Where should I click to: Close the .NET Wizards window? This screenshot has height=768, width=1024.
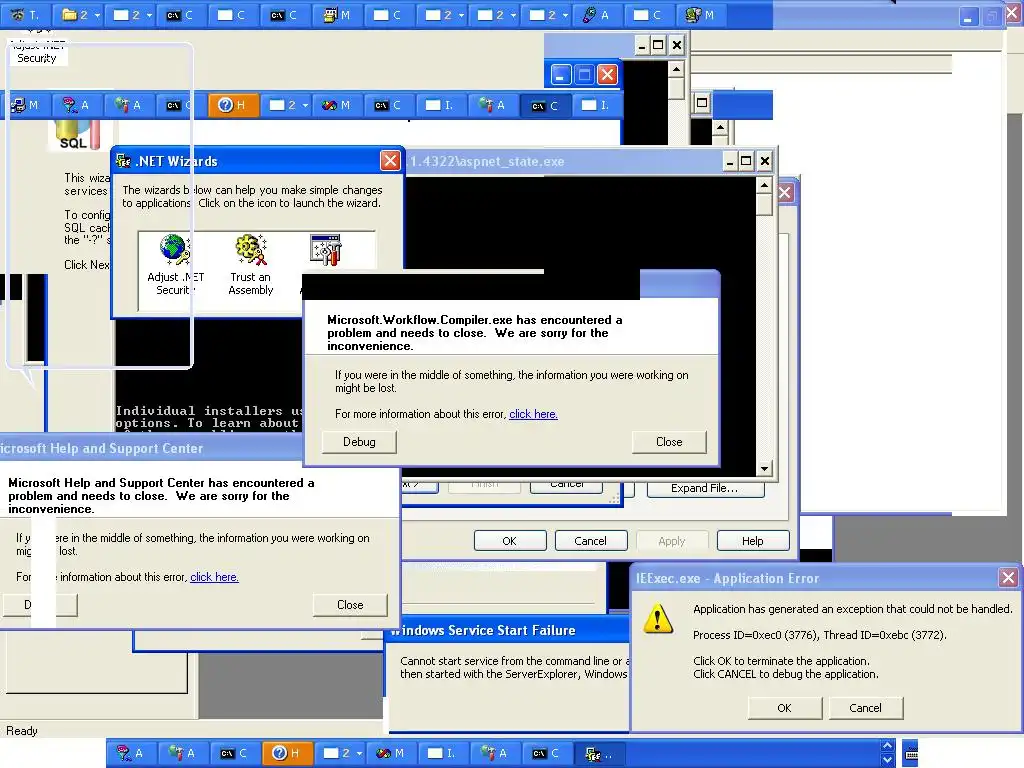[390, 161]
